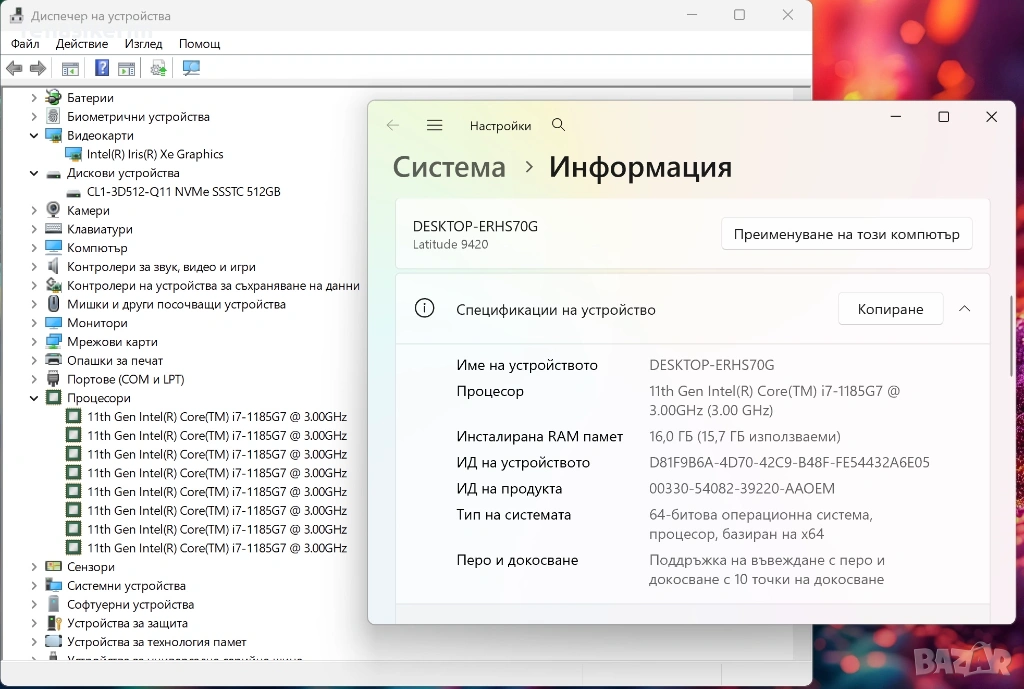Collapse Спецификации на устройство section chevron

tap(964, 309)
